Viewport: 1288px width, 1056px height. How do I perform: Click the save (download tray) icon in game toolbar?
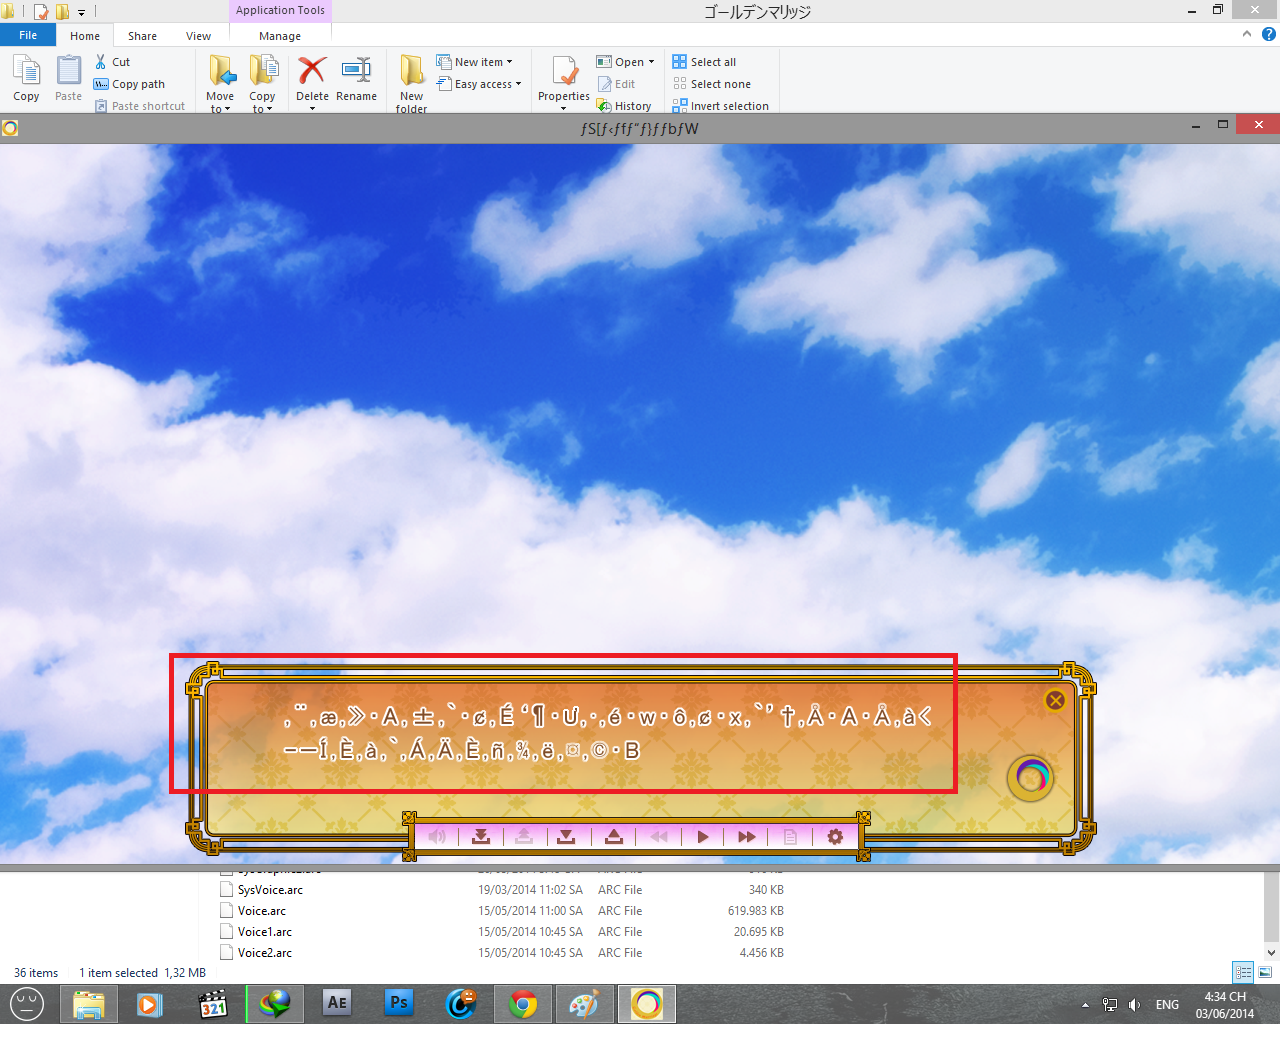(566, 836)
